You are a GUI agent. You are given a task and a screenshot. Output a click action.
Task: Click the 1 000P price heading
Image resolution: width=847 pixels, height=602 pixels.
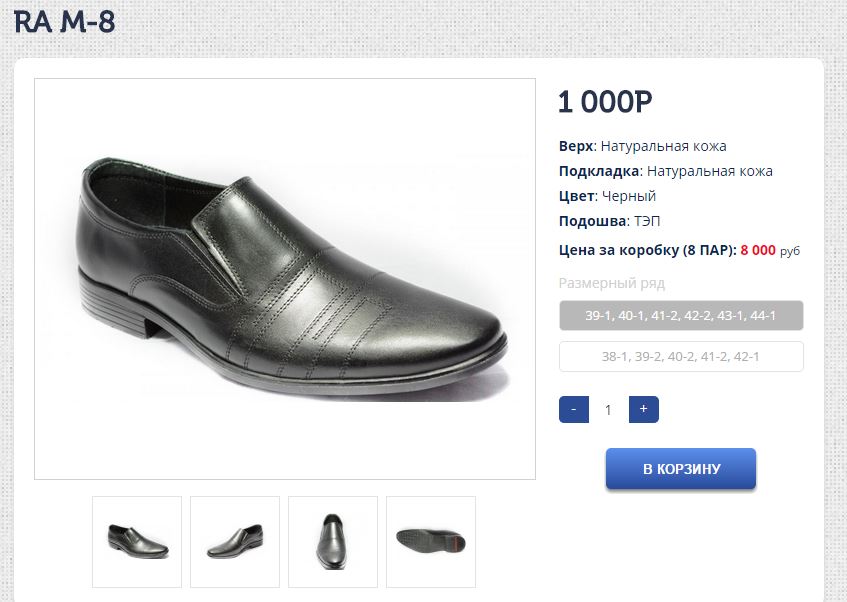(x=605, y=102)
